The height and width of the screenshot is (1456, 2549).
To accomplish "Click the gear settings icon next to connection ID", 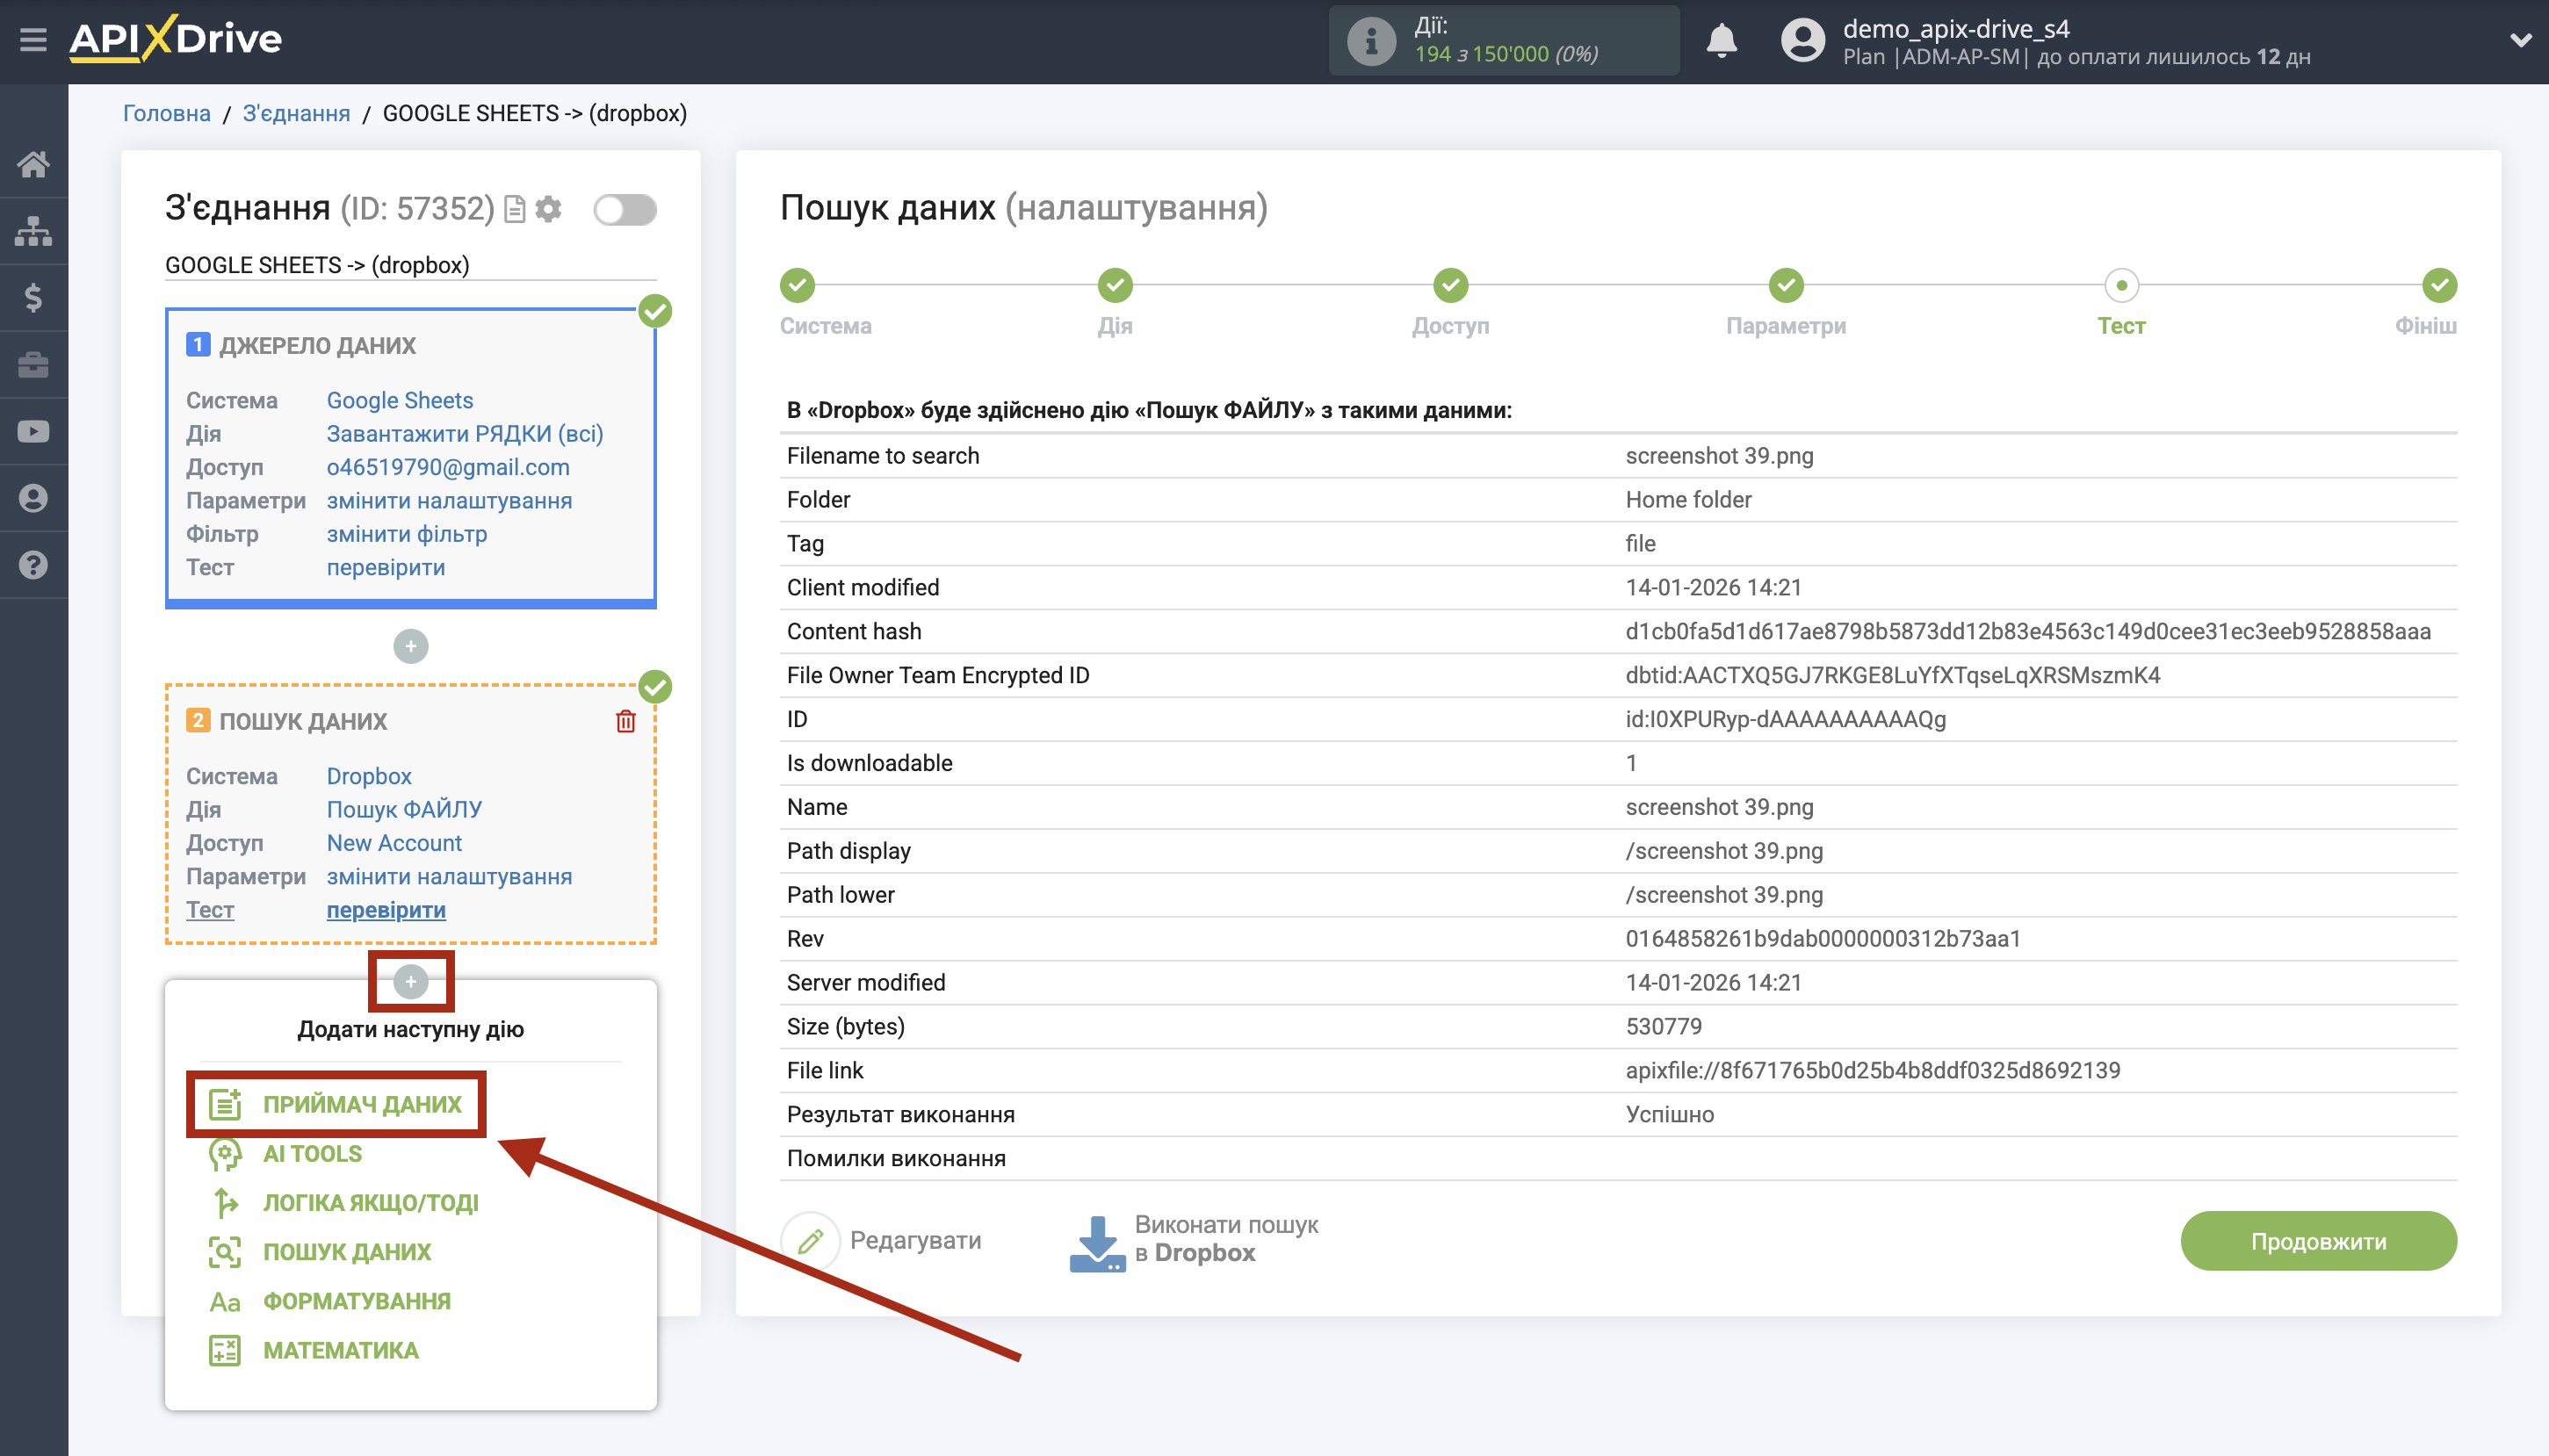I will click(x=550, y=209).
